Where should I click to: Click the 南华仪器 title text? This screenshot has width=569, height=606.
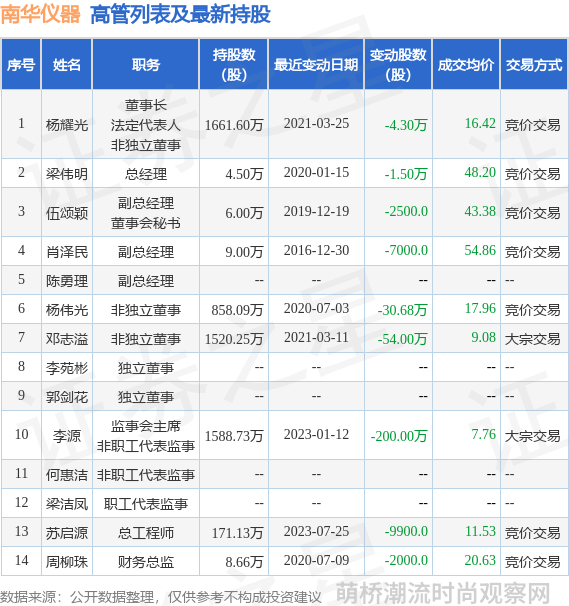[x=41, y=14]
